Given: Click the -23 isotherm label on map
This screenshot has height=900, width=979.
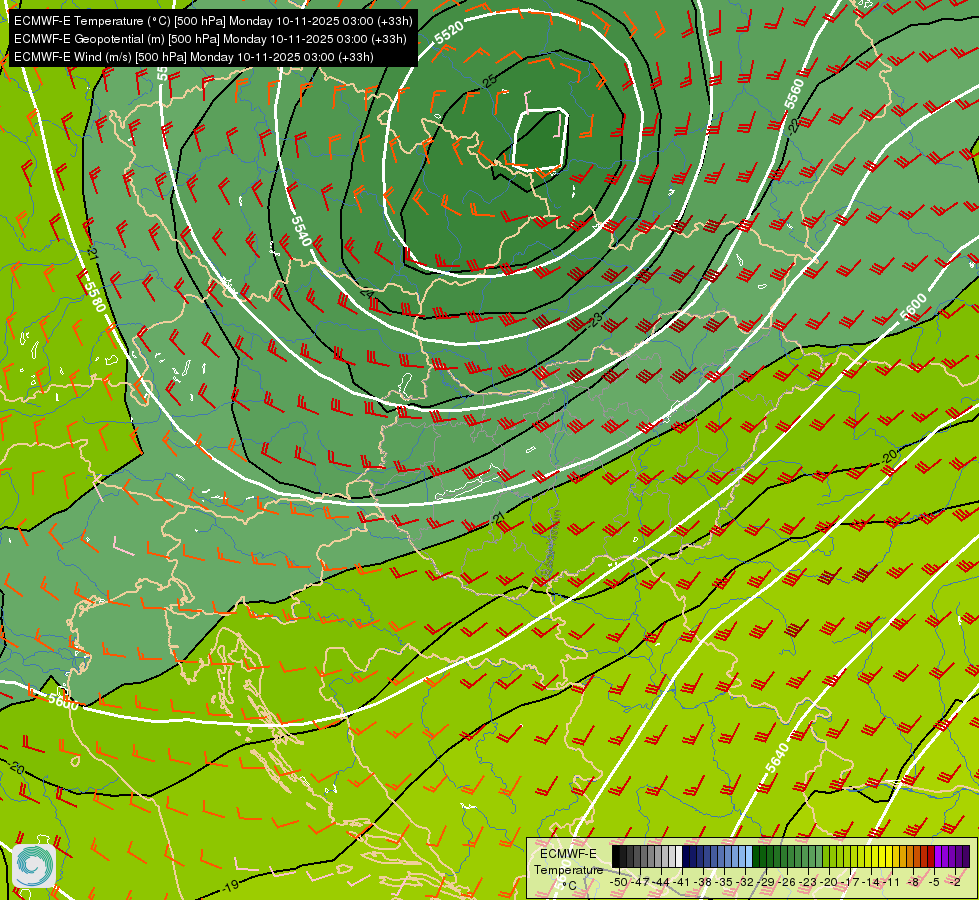Looking at the screenshot, I should click(594, 320).
